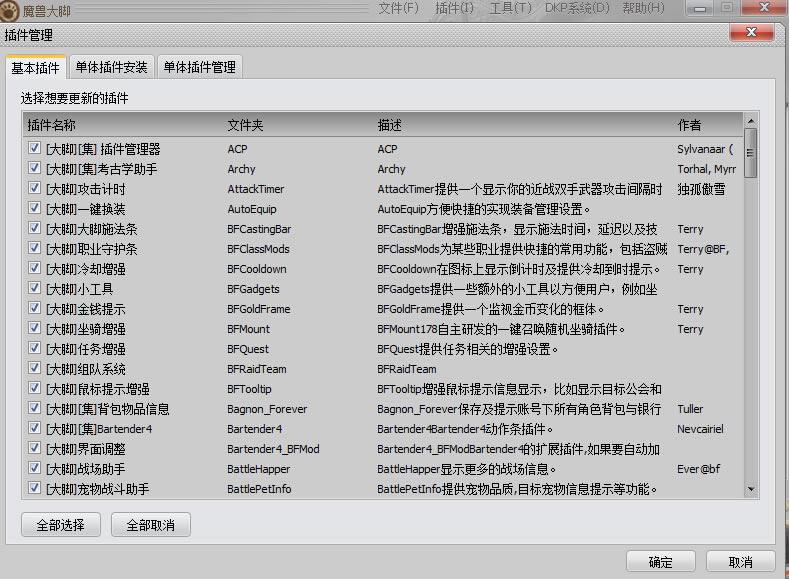Open the 插件(I) menu
This screenshot has width=789, height=579.
(454, 8)
